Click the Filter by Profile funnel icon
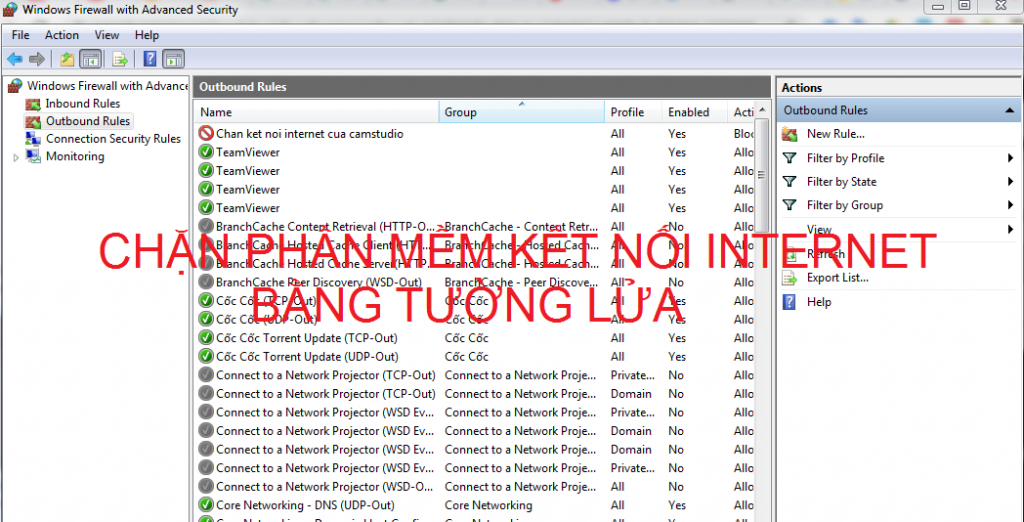1024x522 pixels. coord(790,158)
